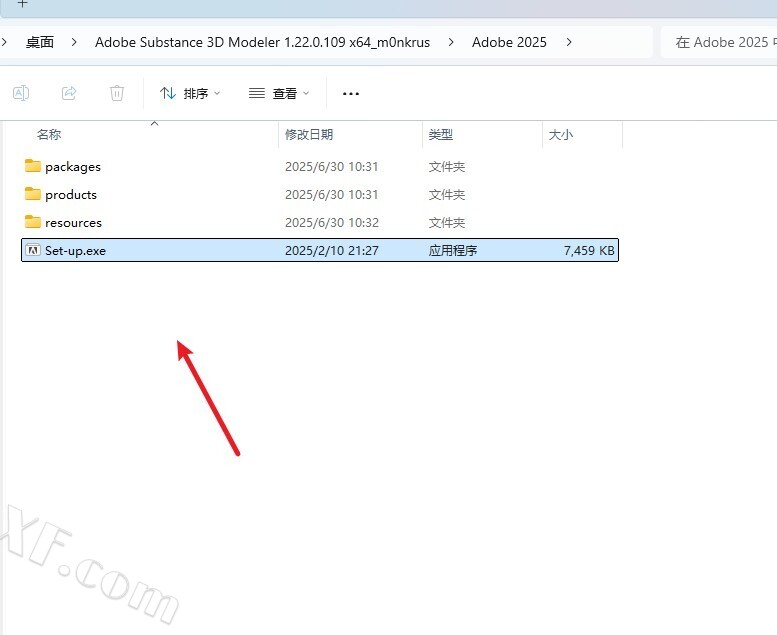This screenshot has height=635, width=777.
Task: Click the Rename icon in toolbar
Action: 21,93
